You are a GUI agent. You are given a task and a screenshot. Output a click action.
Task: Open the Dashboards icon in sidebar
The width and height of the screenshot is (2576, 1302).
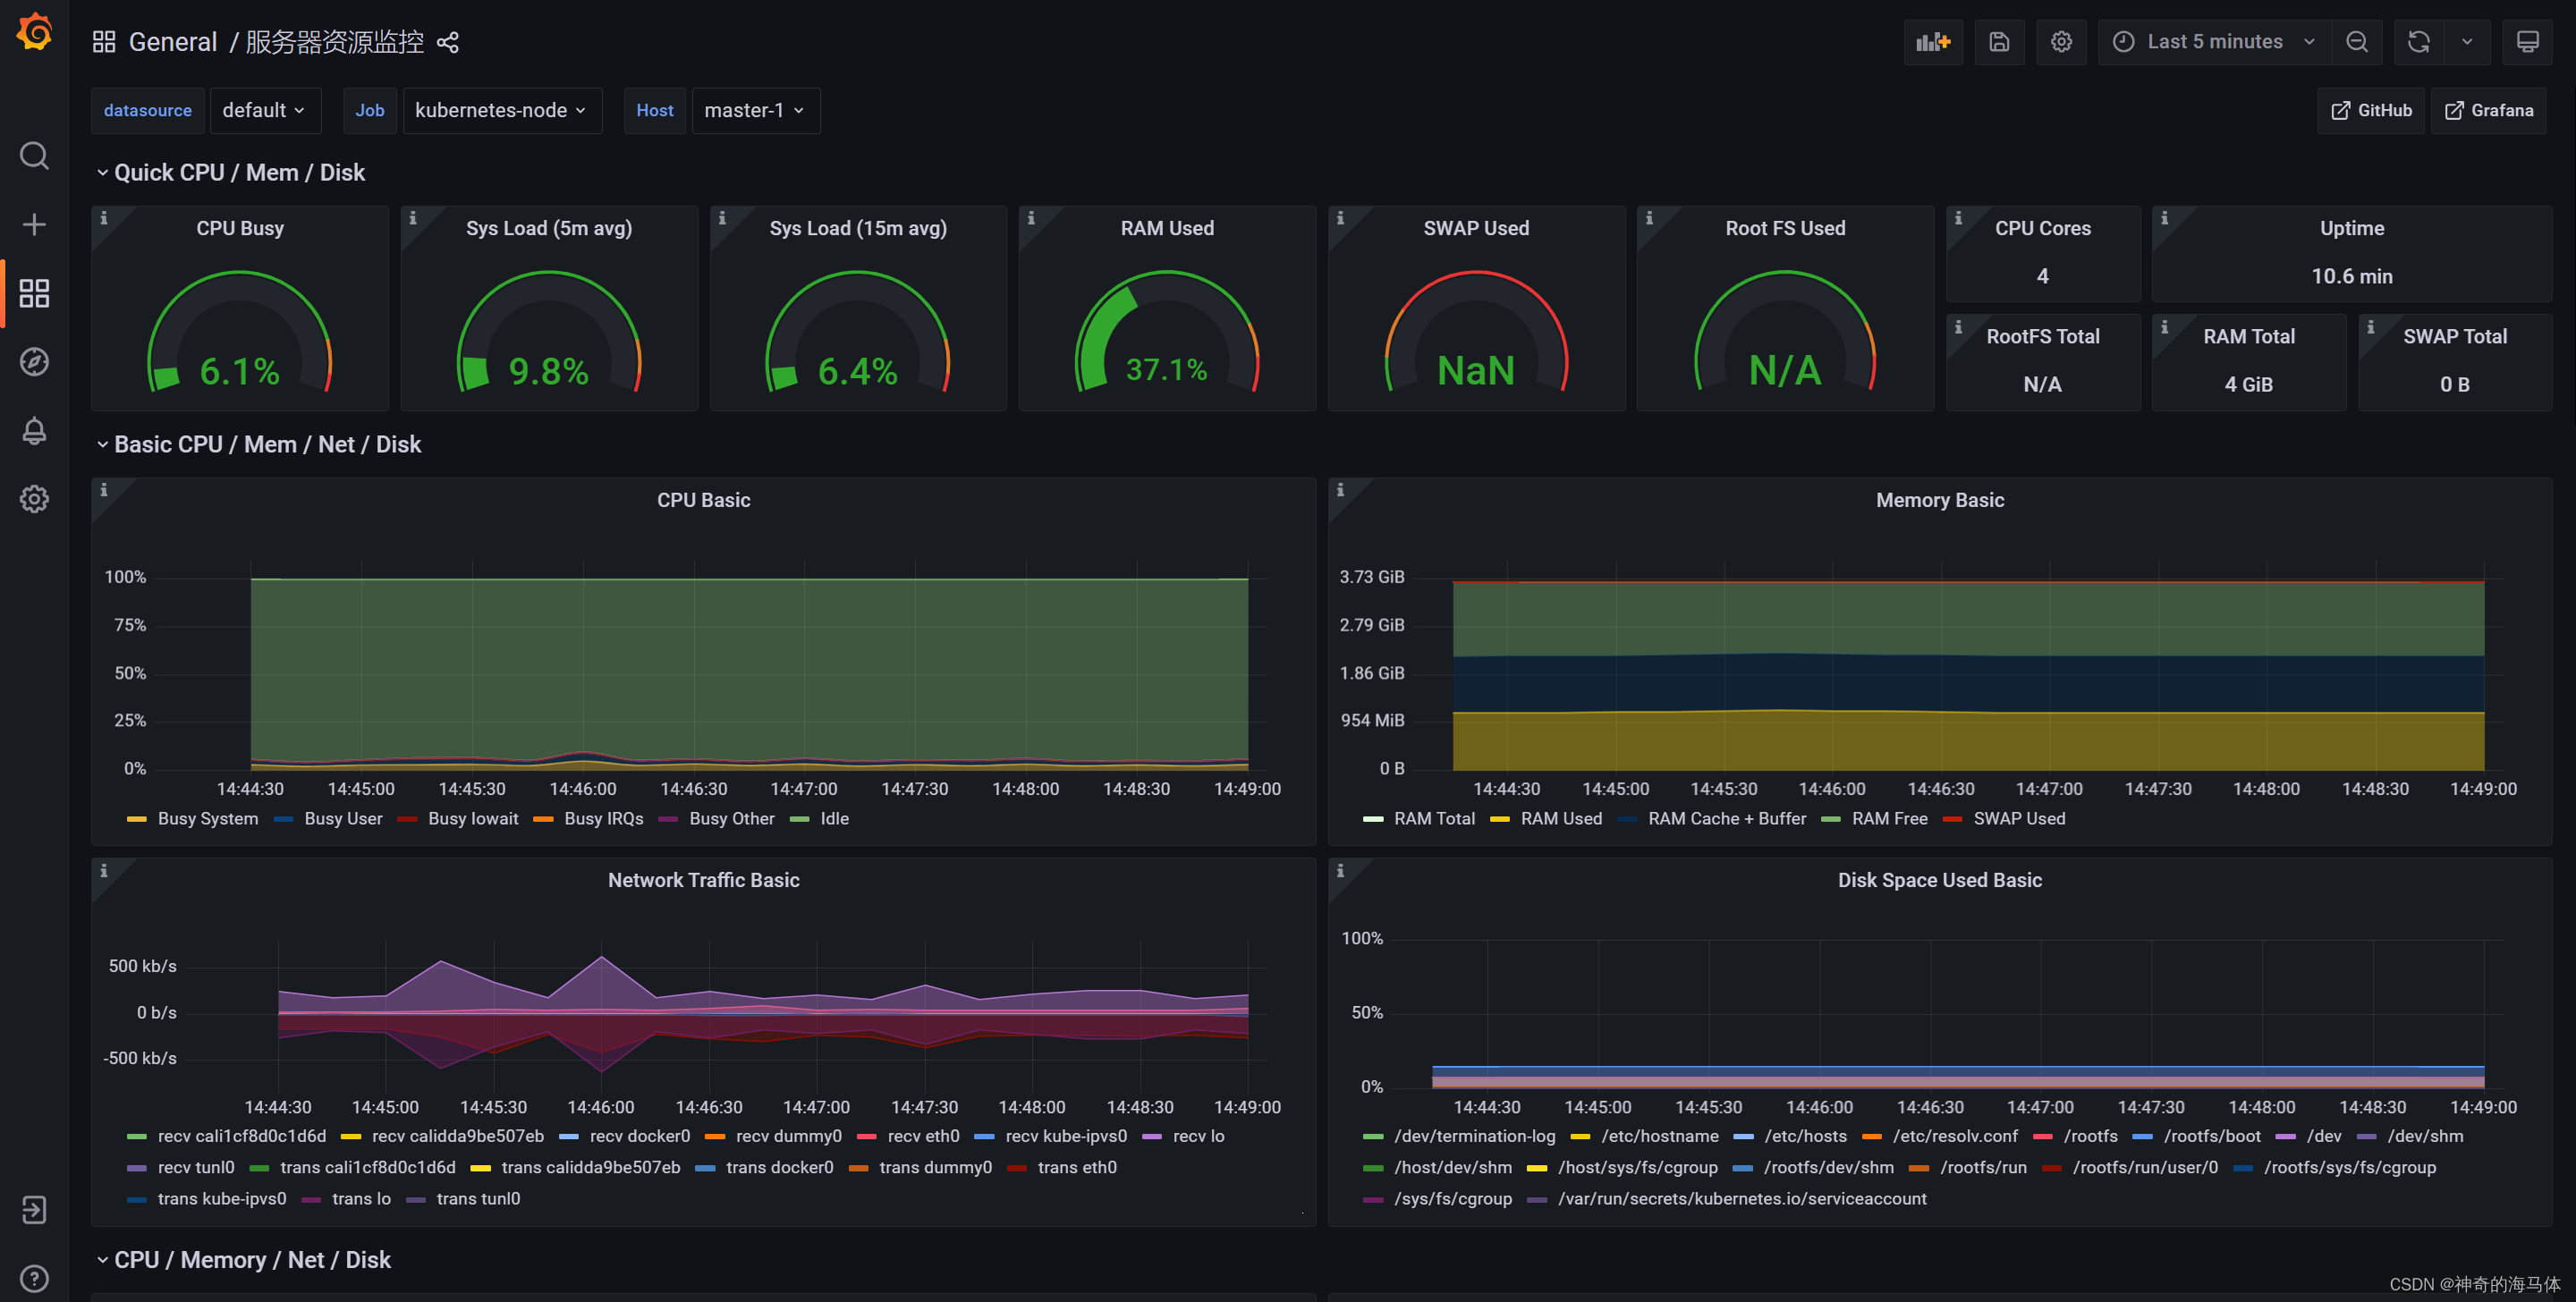pos(34,293)
